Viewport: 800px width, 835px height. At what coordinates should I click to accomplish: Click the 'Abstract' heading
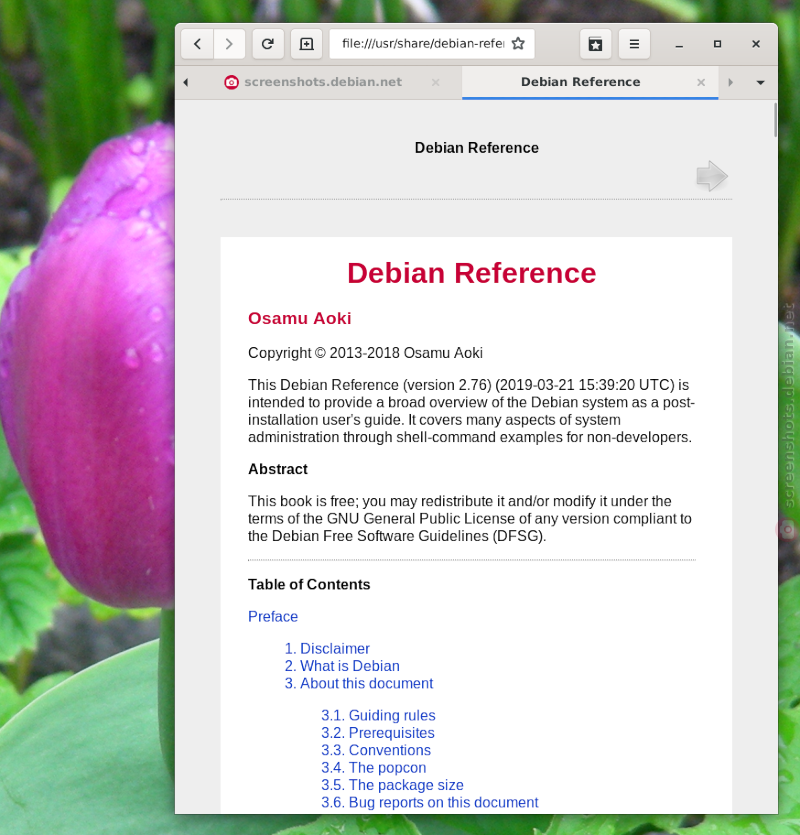(x=278, y=469)
